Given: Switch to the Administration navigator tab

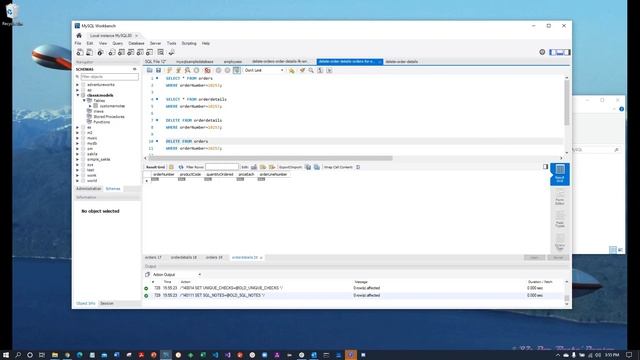Looking at the screenshot, I should pos(89,189).
